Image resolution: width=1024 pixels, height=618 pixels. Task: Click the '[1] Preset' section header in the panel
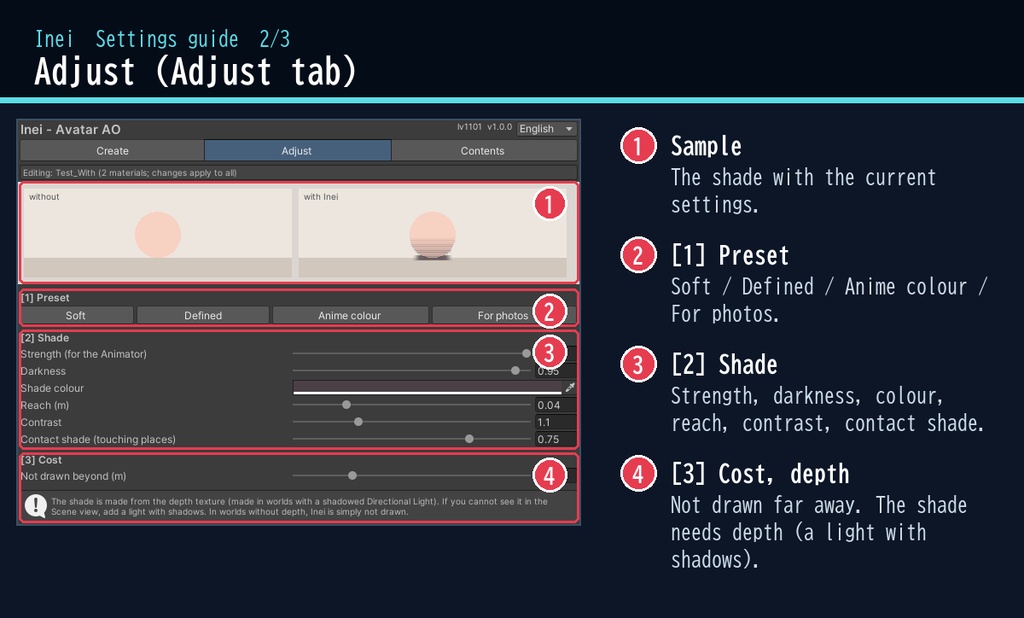[45, 298]
